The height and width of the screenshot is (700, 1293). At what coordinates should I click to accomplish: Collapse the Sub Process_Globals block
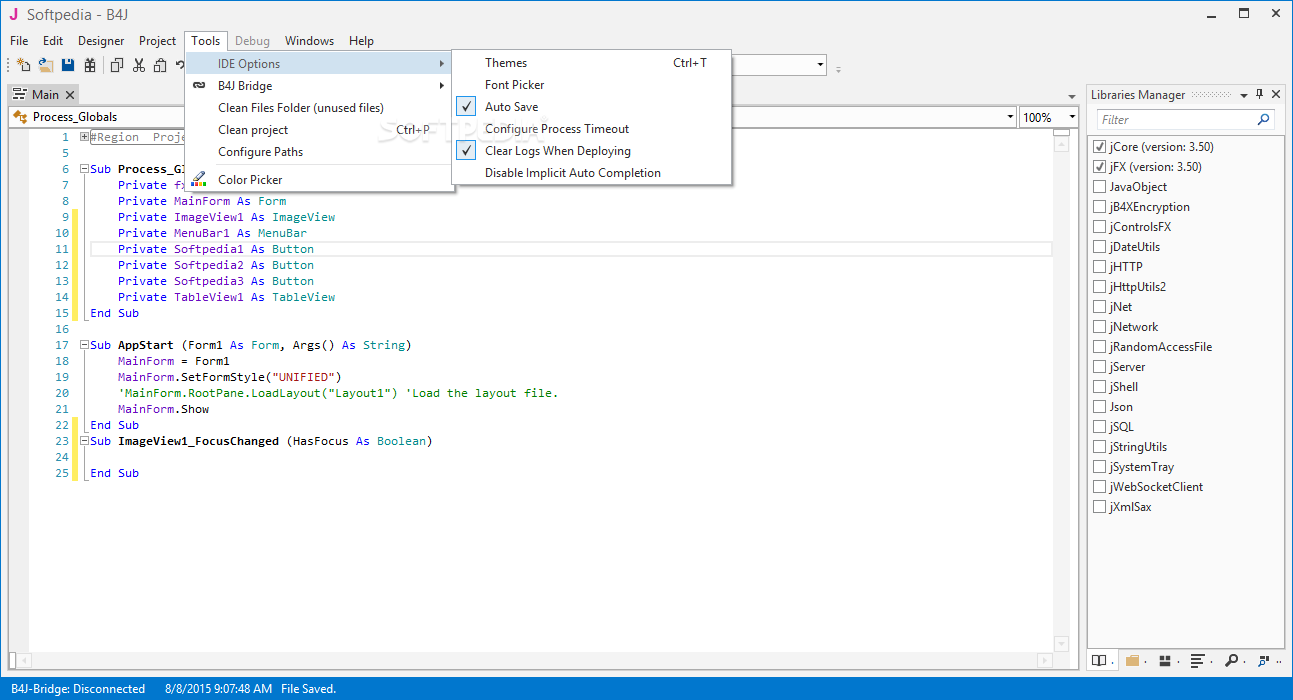[85, 169]
